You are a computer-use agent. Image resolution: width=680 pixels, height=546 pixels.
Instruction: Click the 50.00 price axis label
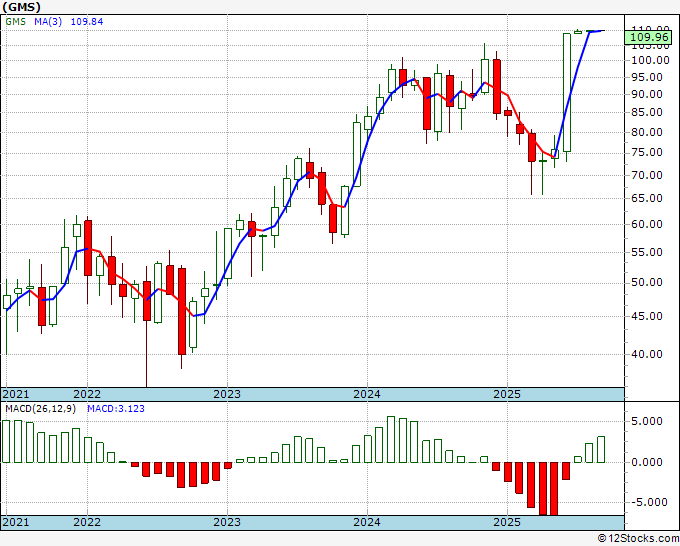[x=647, y=282]
